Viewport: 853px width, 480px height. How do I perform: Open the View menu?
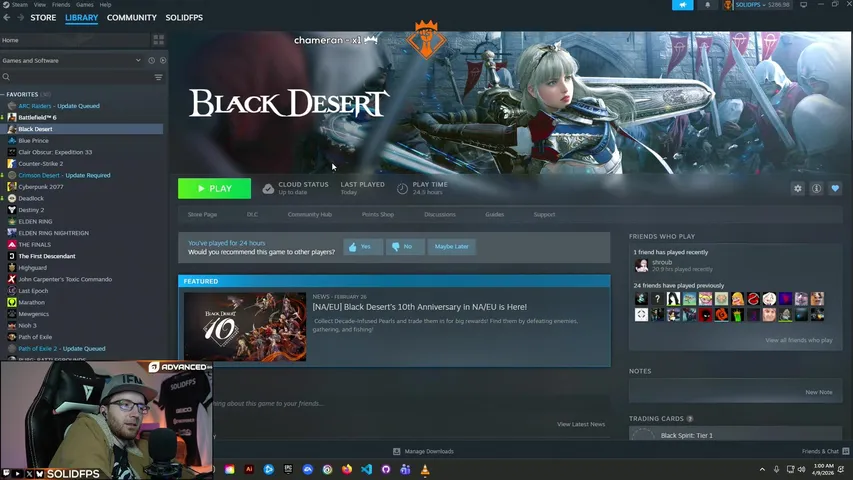pyautogui.click(x=40, y=4)
